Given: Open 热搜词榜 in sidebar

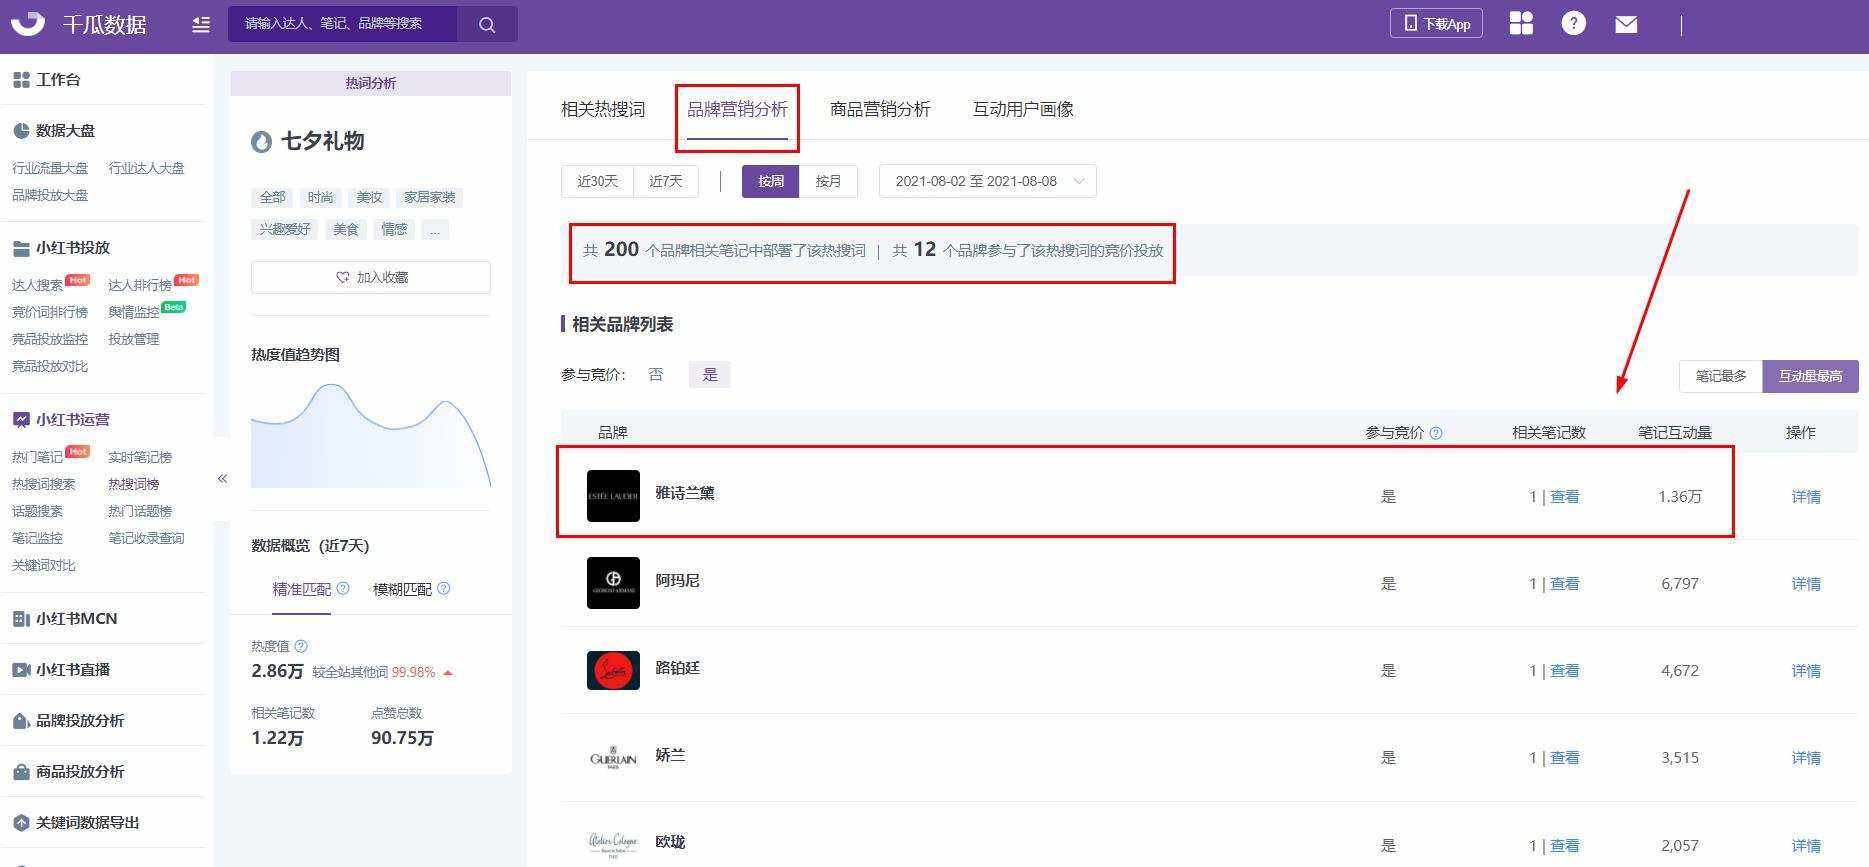Looking at the screenshot, I should pyautogui.click(x=134, y=484).
